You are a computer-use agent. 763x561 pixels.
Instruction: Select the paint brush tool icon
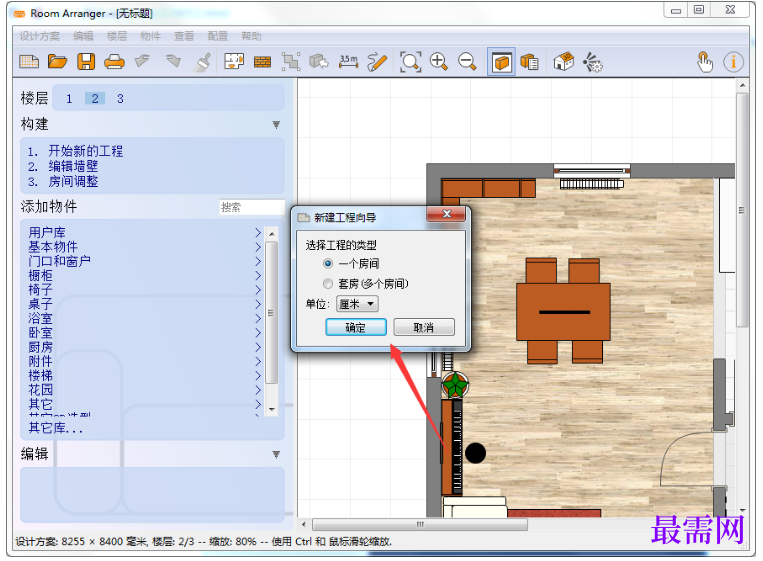[x=202, y=62]
